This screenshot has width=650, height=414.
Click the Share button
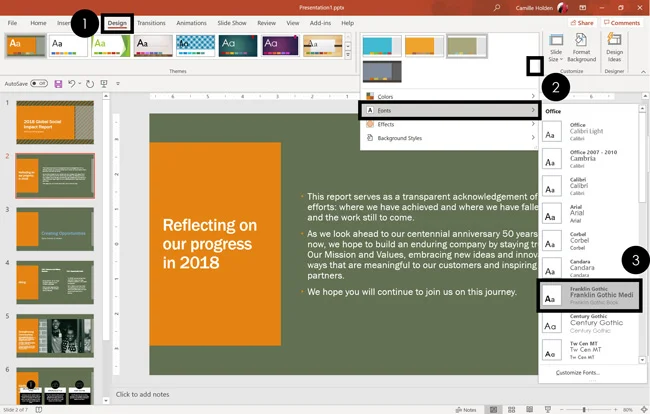582,23
